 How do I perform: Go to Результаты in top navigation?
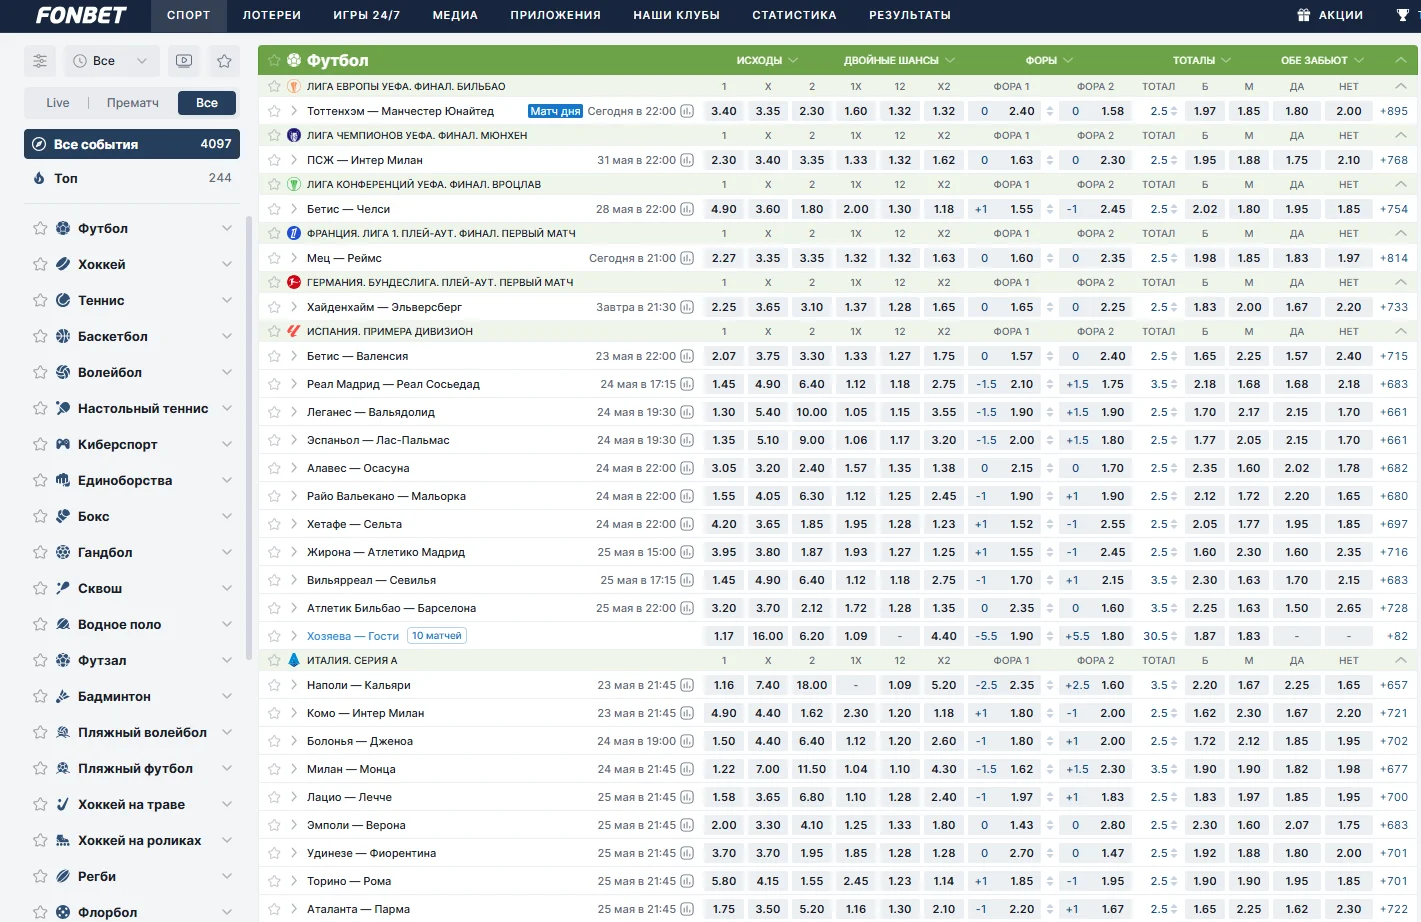[909, 15]
